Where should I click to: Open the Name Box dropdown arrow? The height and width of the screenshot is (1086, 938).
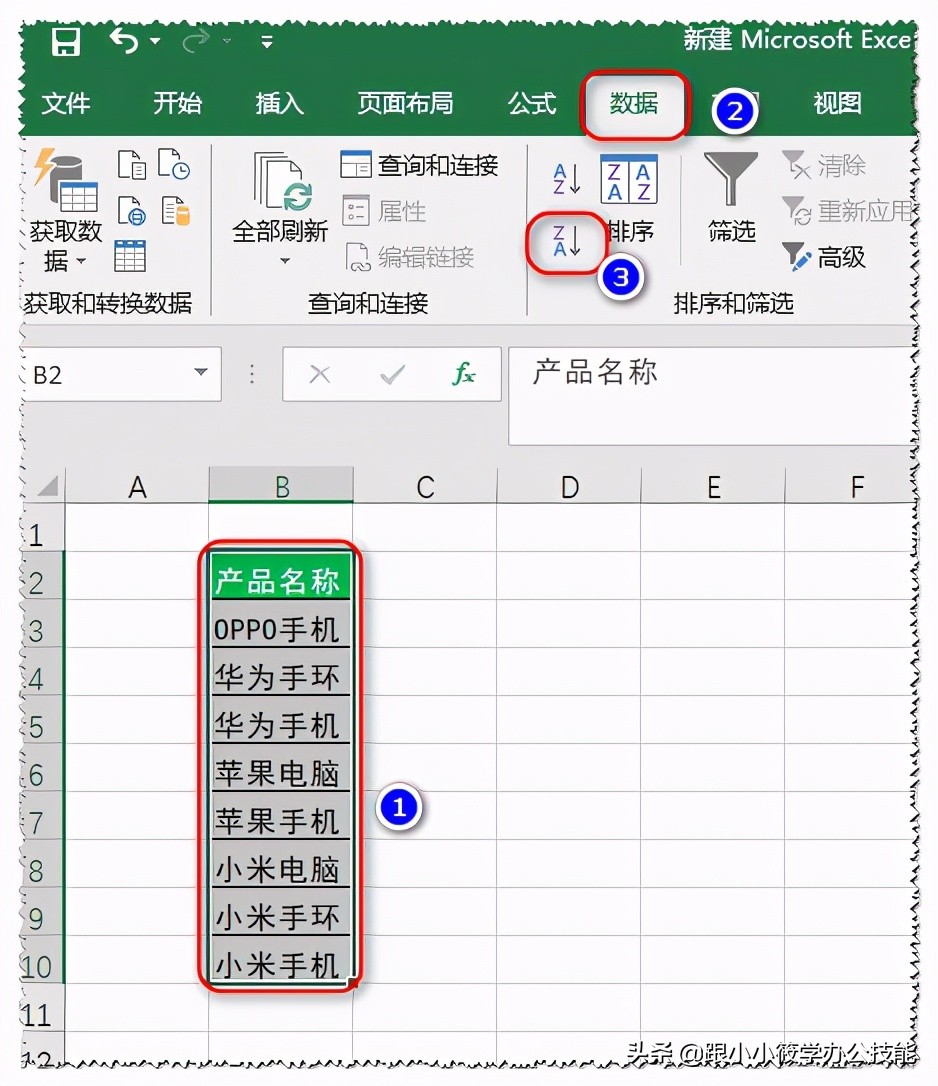click(x=201, y=373)
